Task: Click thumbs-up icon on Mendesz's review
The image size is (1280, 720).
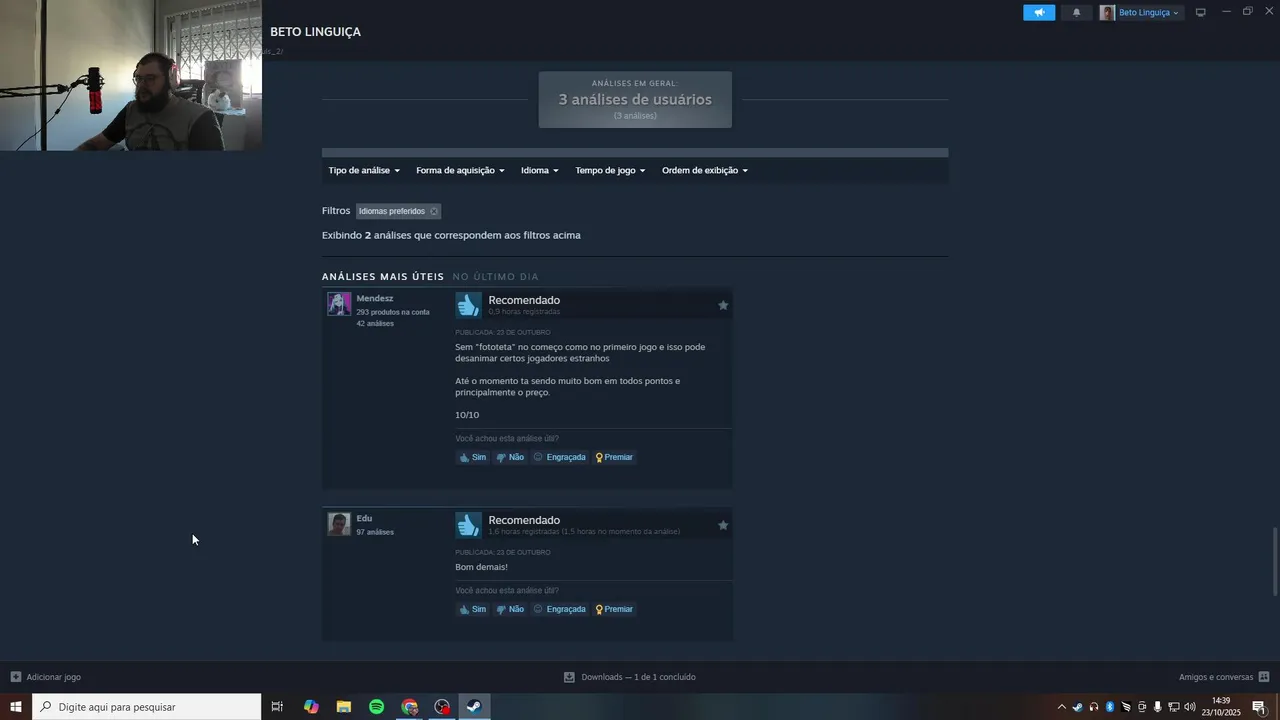Action: pos(468,305)
